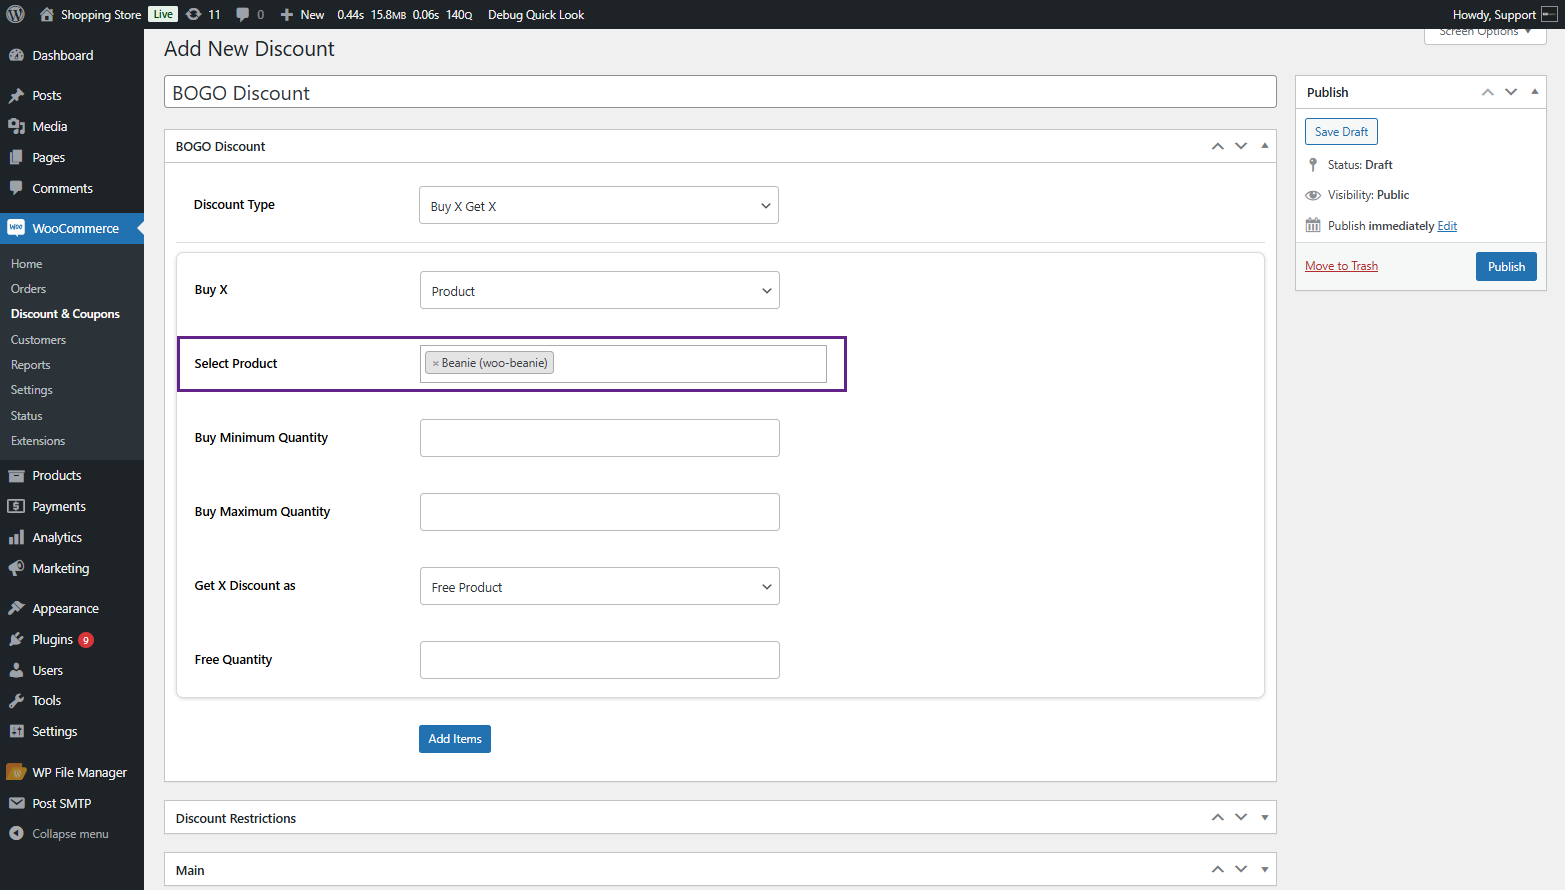1565x890 pixels.
Task: Expand the Discount Restrictions panel
Action: (1265, 818)
